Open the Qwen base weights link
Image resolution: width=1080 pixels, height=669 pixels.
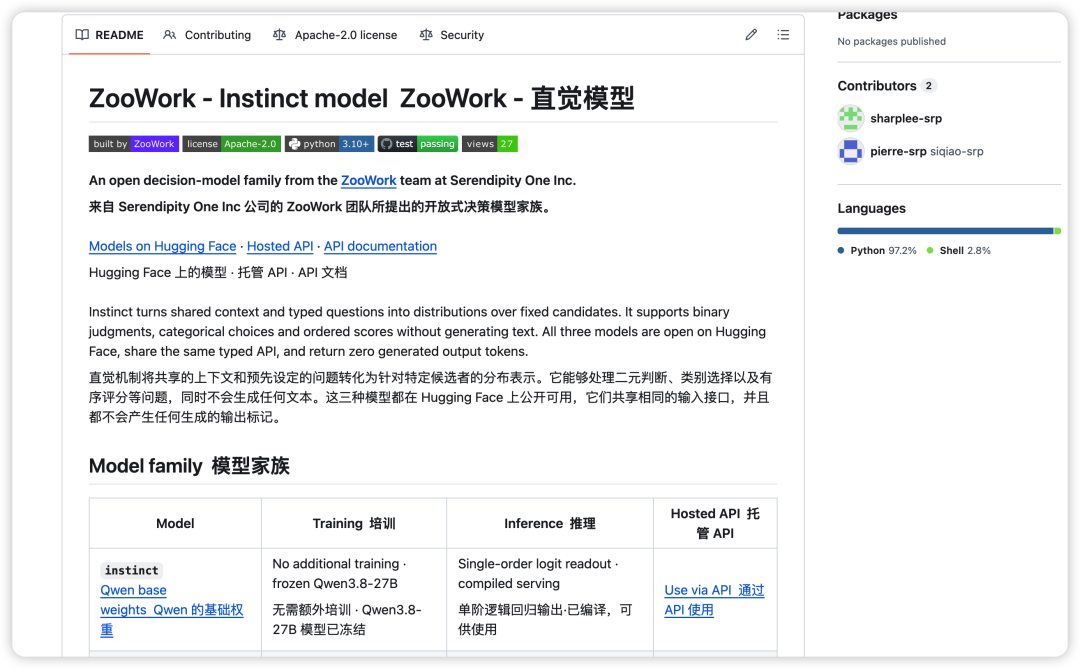pyautogui.click(x=172, y=610)
